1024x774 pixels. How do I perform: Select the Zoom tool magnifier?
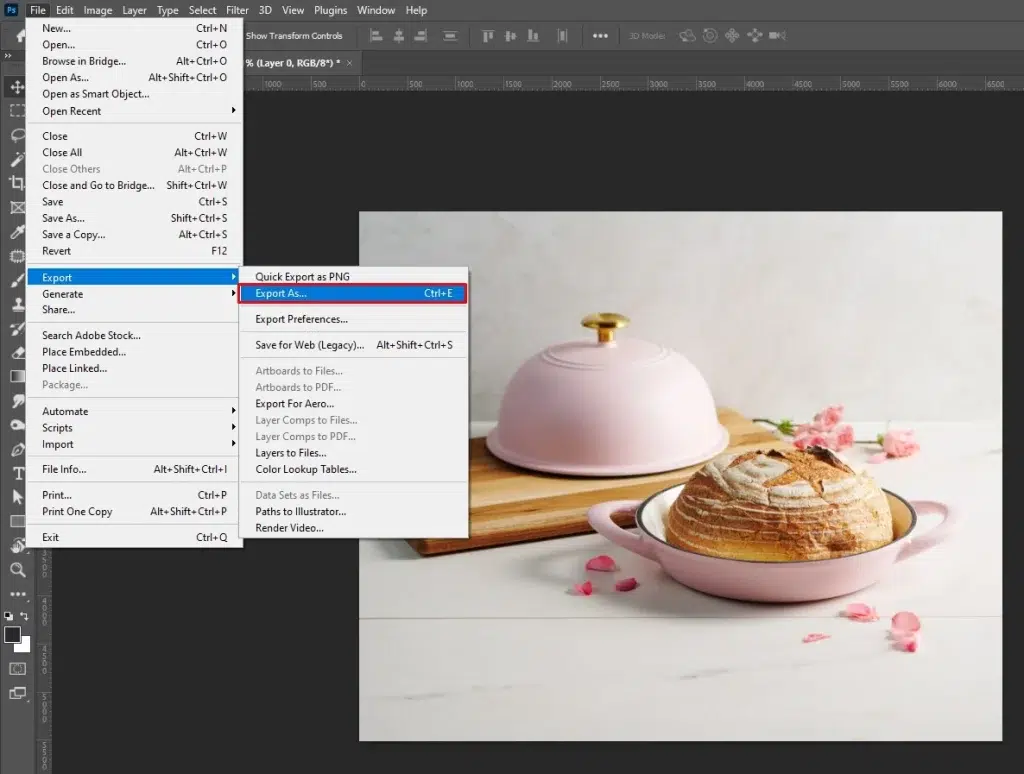click(17, 570)
